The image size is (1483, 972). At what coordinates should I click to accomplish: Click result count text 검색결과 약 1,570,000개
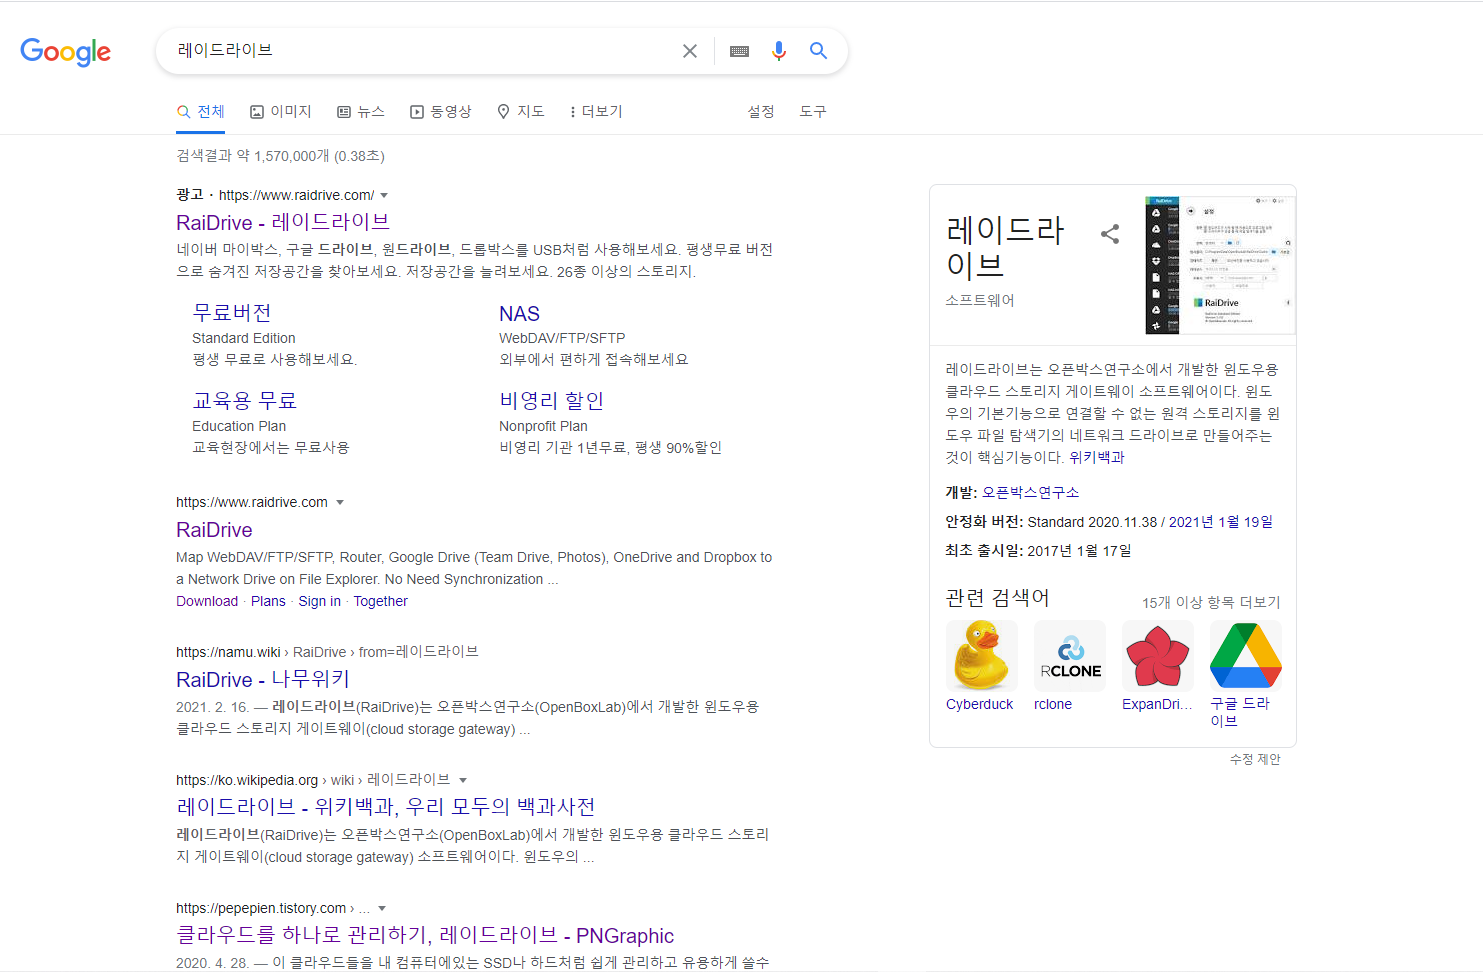253,156
